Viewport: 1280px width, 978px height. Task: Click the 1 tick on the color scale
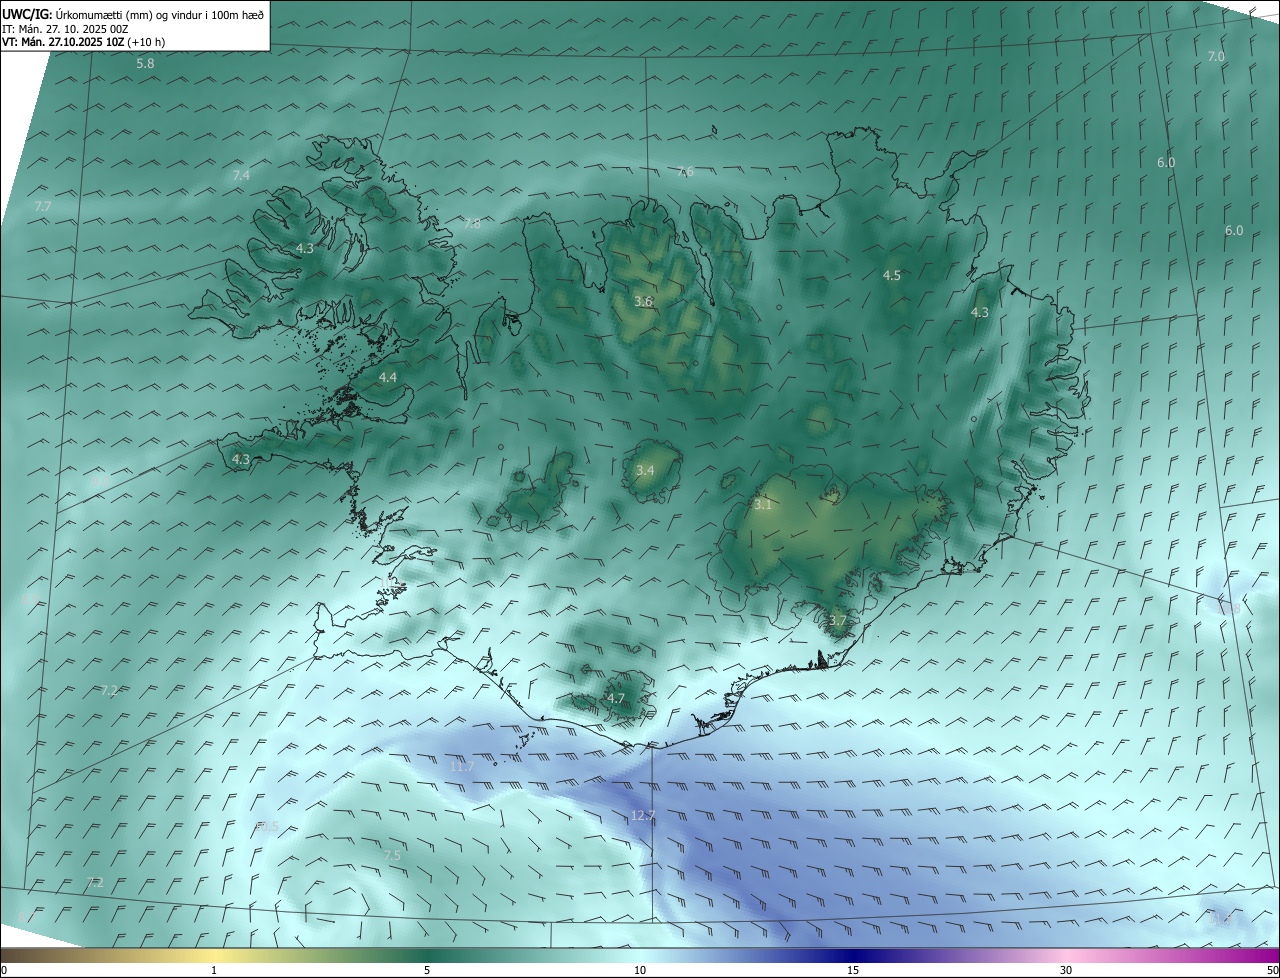click(215, 970)
